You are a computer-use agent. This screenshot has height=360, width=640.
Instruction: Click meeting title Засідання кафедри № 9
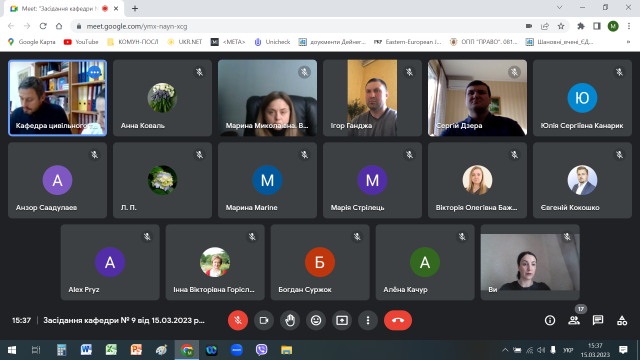pyautogui.click(x=124, y=320)
